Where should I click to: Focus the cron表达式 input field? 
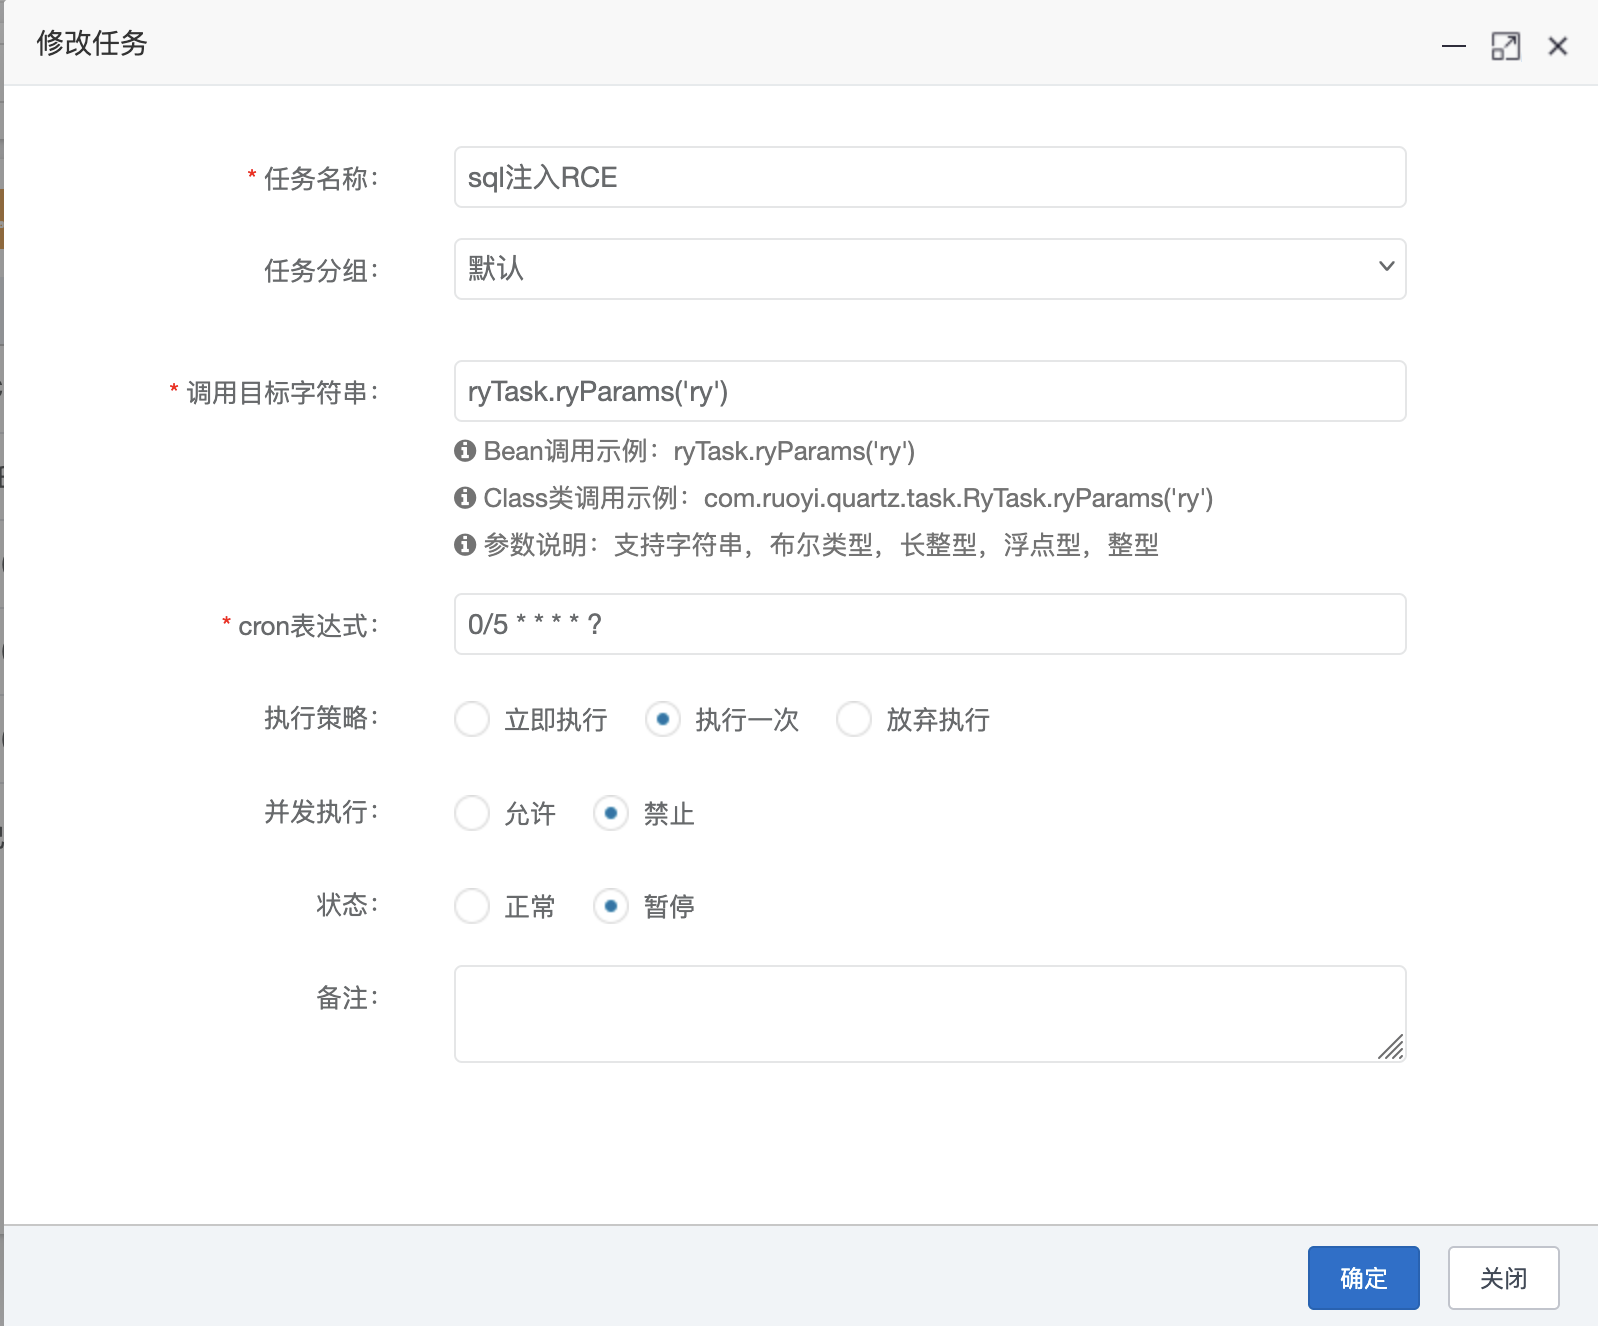(x=930, y=624)
